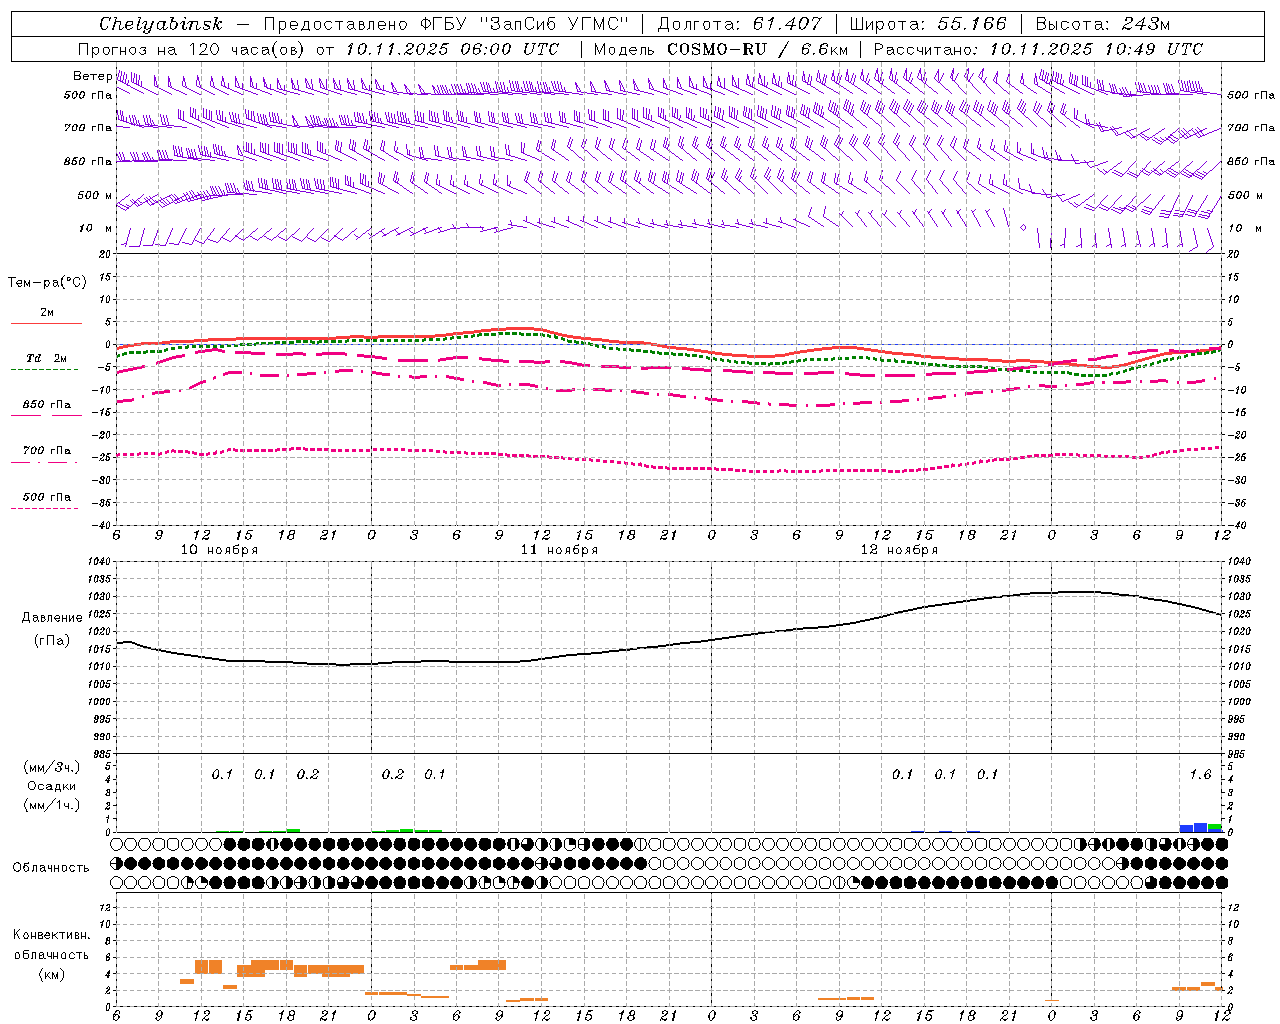Select the 'Широта: 55.166' header field
The width and height of the screenshot is (1280, 1024).
click(x=927, y=24)
